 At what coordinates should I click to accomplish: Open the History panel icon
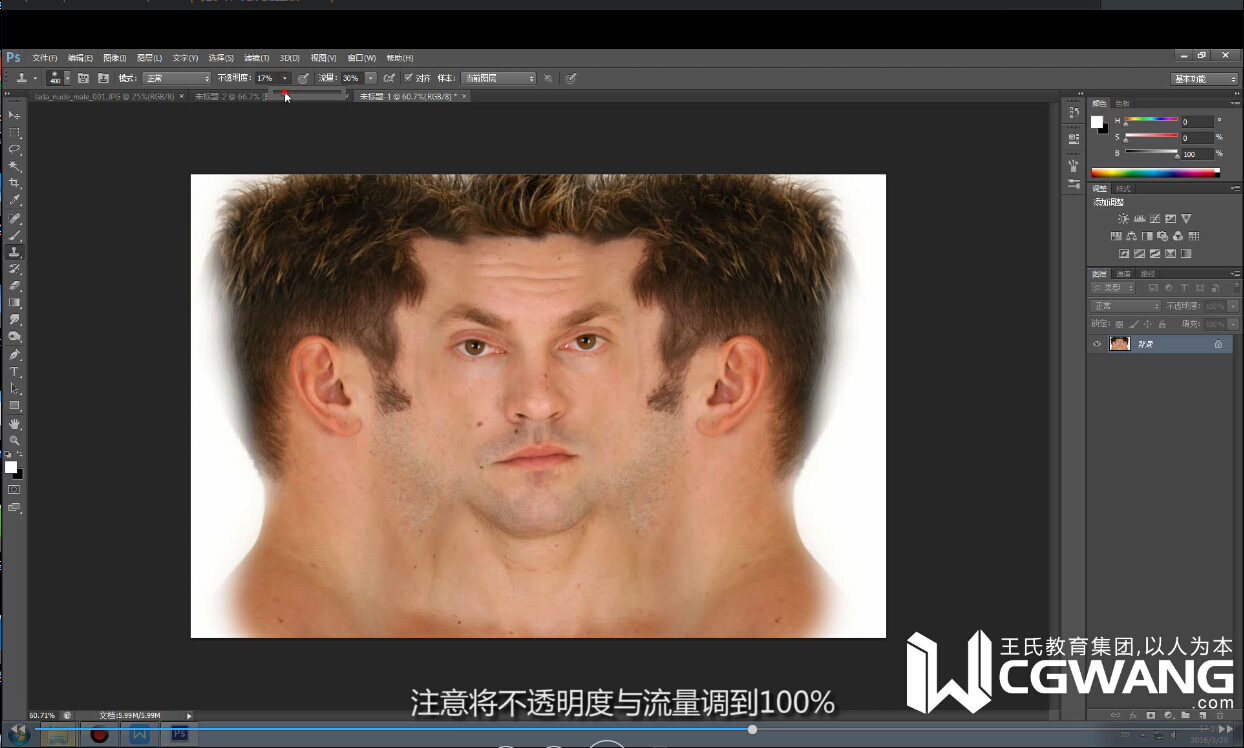tap(1073, 114)
